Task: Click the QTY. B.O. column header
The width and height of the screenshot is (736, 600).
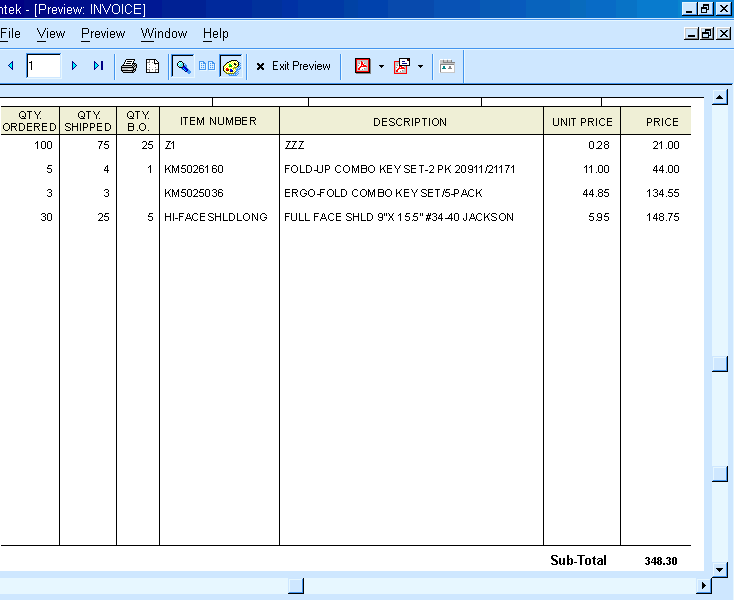Action: (138, 121)
